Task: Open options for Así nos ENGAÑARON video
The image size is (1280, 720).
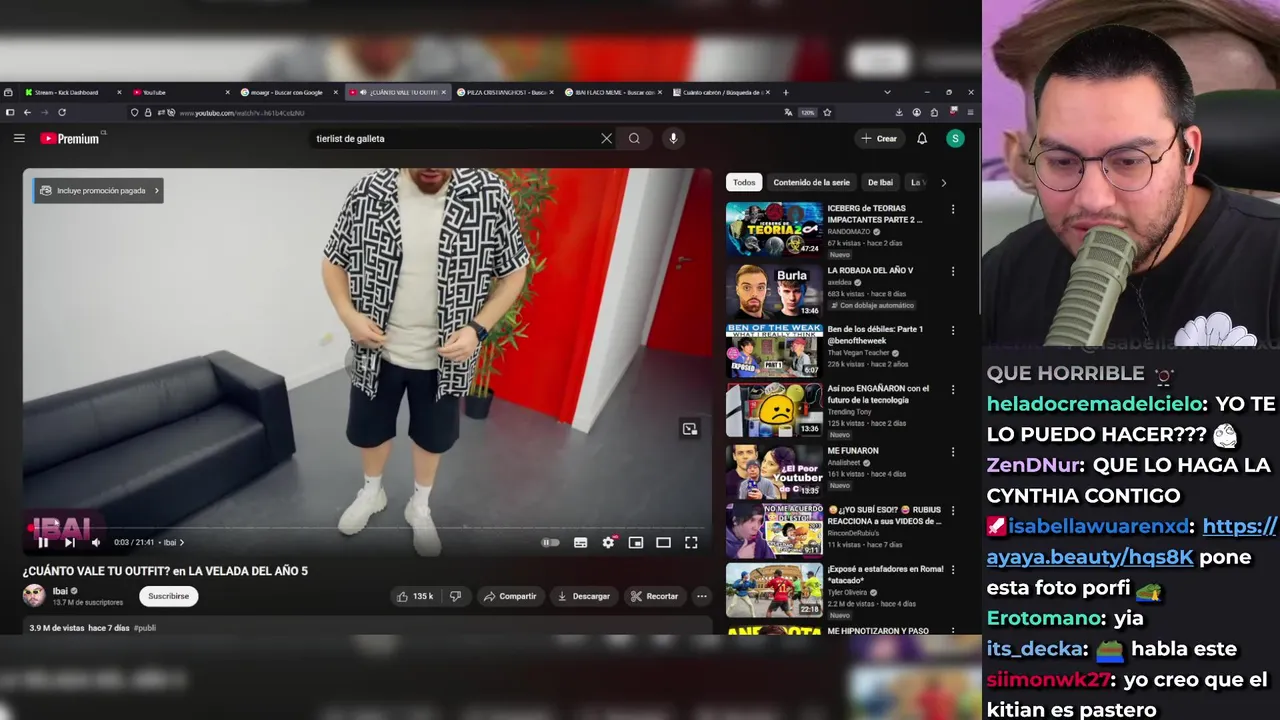Action: pos(953,389)
